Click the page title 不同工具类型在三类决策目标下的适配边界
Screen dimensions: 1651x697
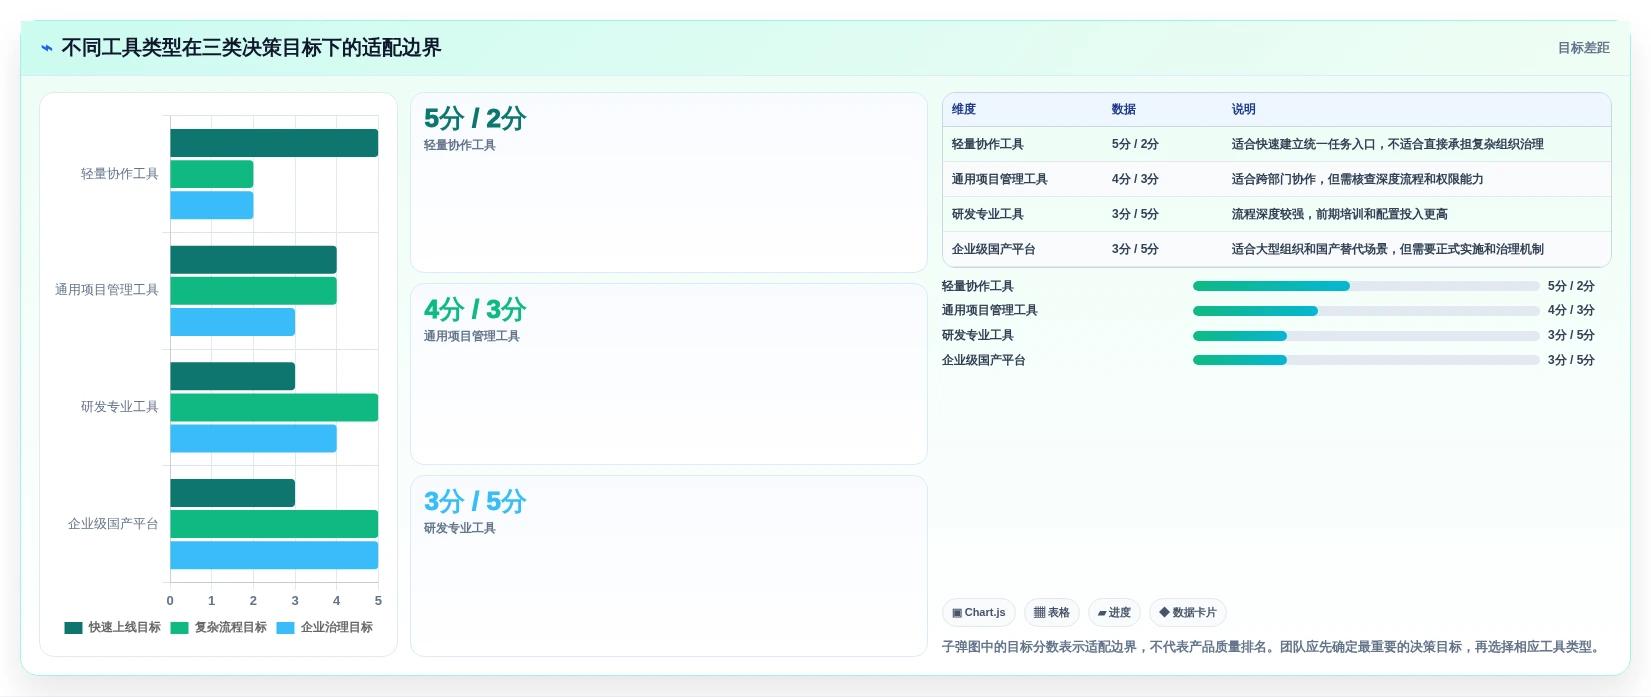tap(251, 48)
